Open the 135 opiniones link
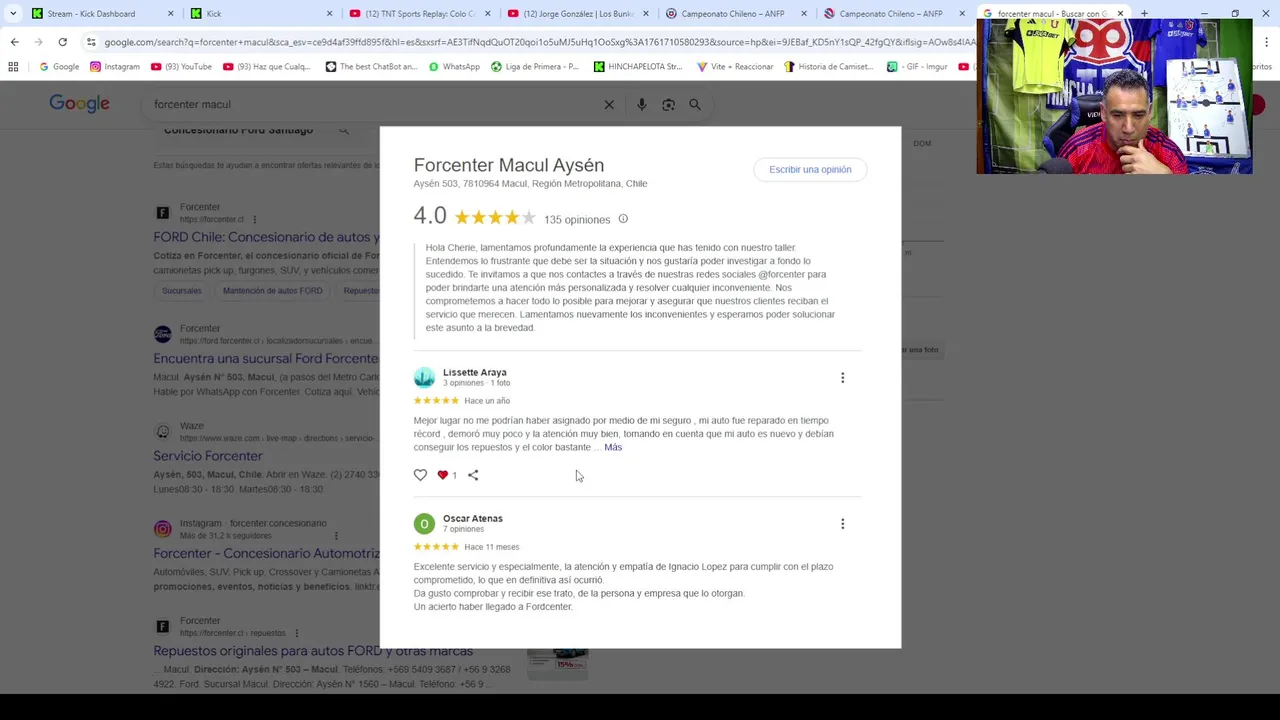 click(x=577, y=220)
